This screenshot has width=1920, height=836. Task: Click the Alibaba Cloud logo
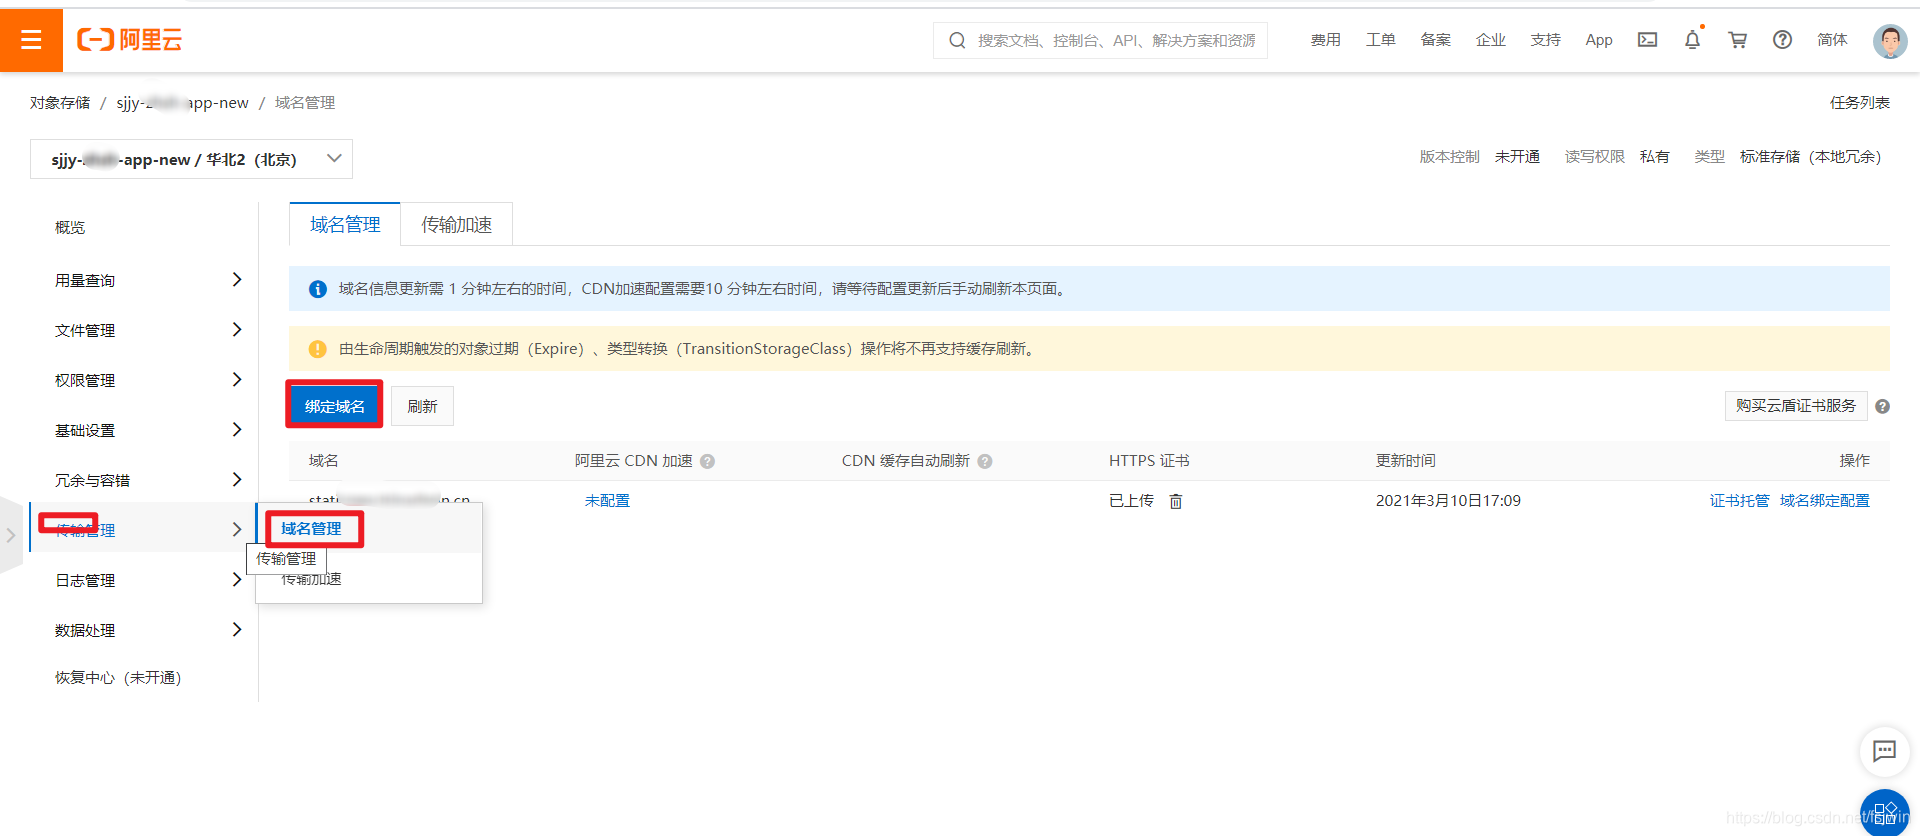point(130,40)
